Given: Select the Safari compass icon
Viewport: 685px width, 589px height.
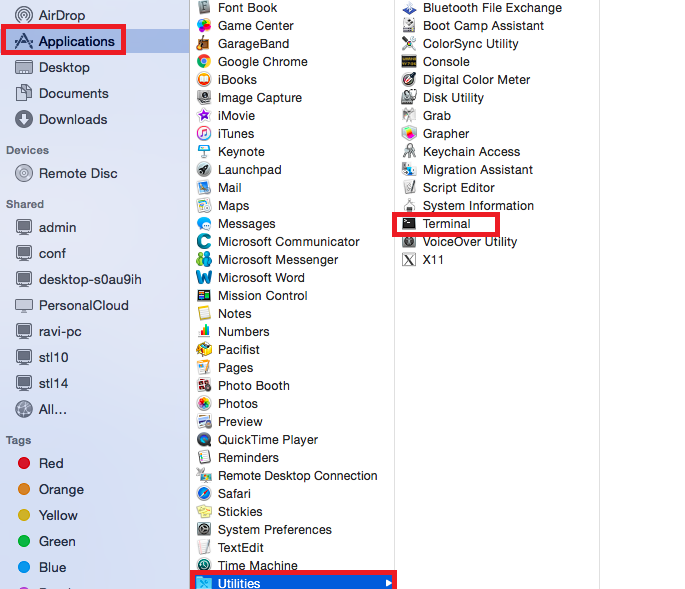Looking at the screenshot, I should tap(204, 494).
